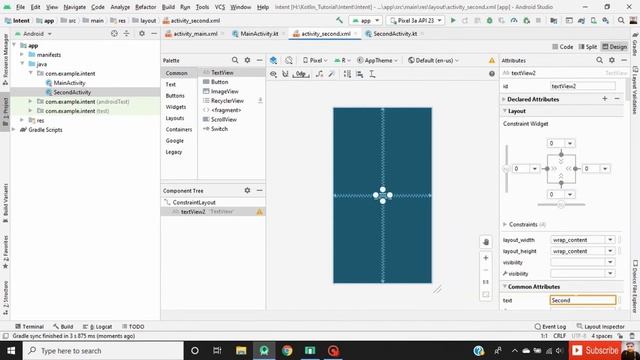Open the SDK Manager icon in toolbar
The width and height of the screenshot is (640, 360).
(606, 20)
